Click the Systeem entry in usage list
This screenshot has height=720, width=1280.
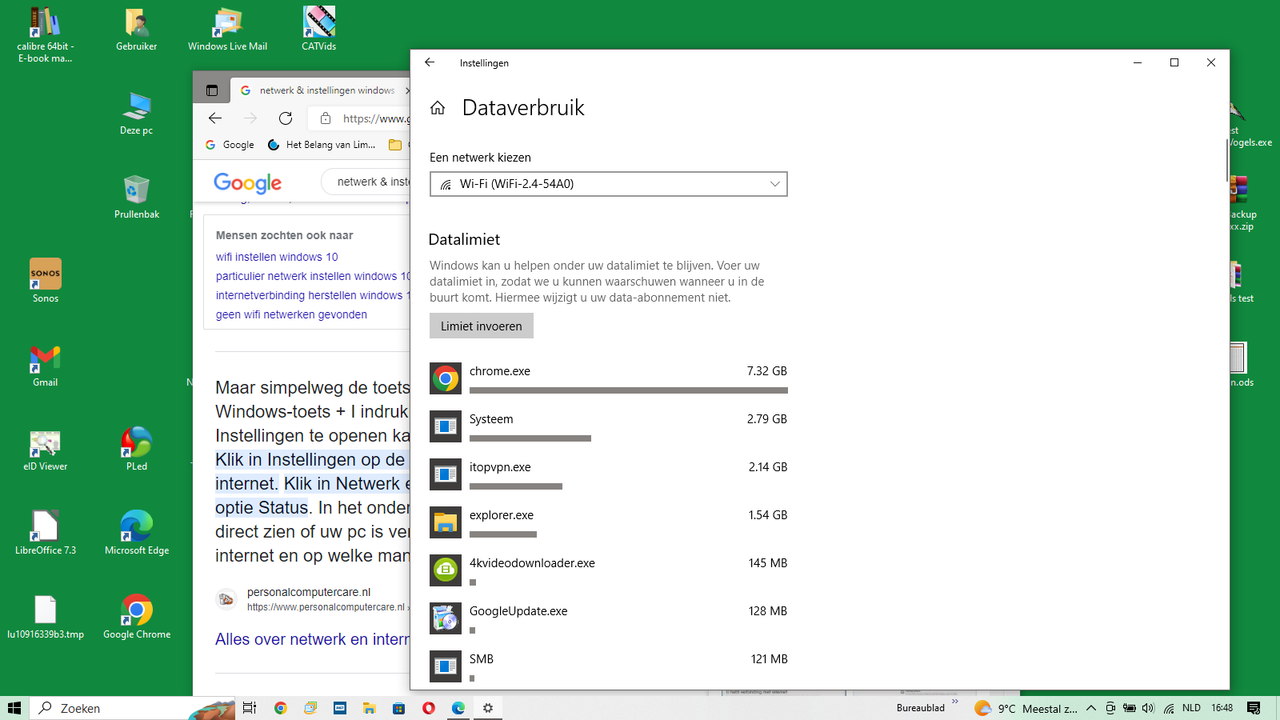pos(609,426)
